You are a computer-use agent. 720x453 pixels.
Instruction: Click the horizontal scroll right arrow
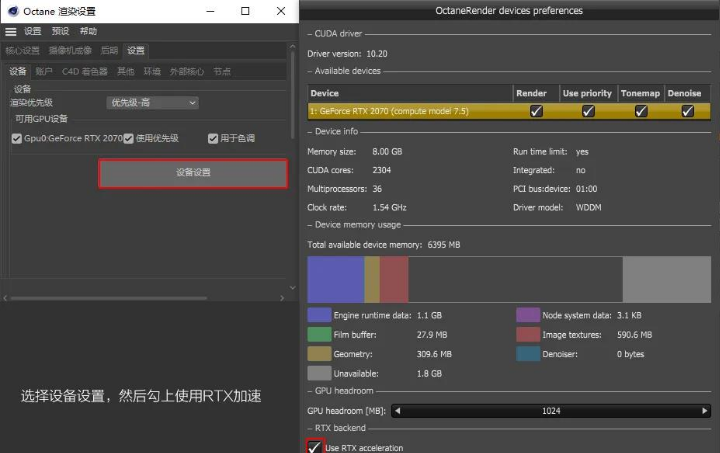tap(282, 298)
